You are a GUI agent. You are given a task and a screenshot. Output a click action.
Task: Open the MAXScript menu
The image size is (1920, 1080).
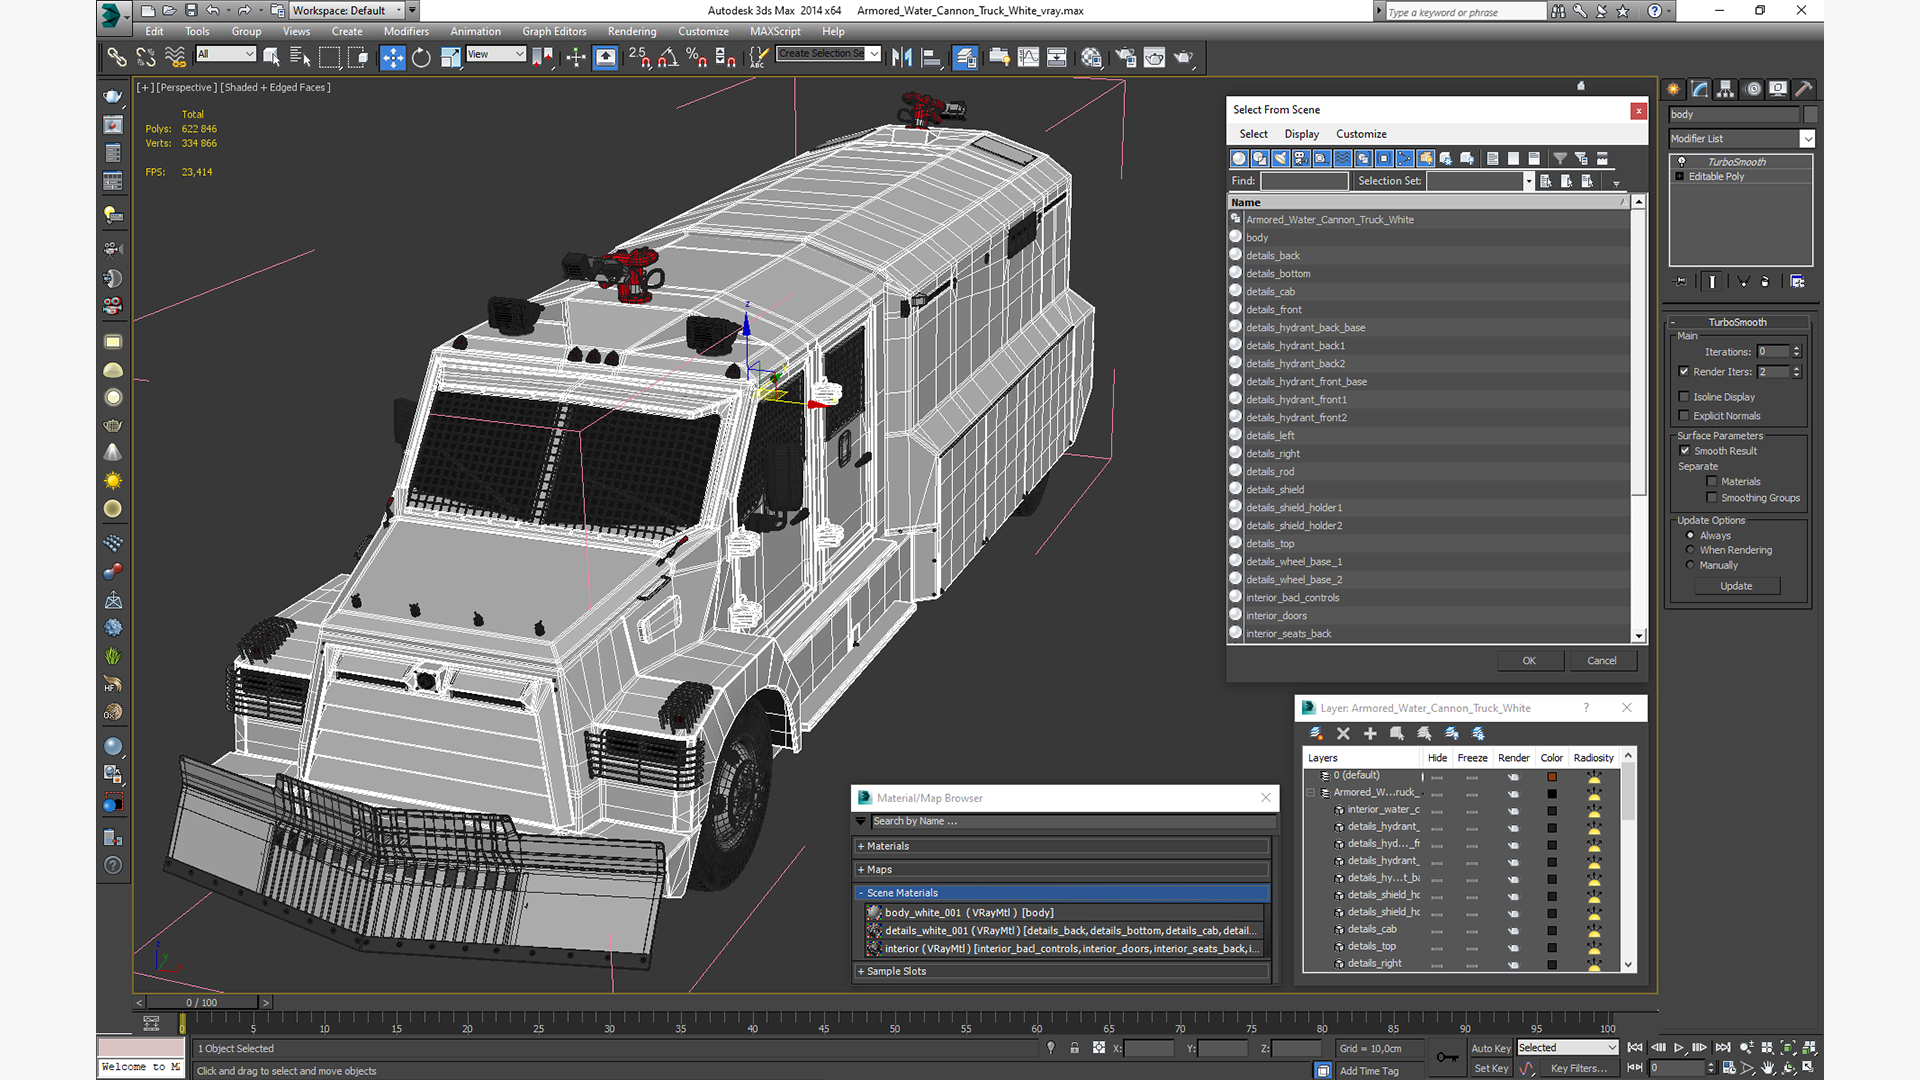pyautogui.click(x=775, y=31)
